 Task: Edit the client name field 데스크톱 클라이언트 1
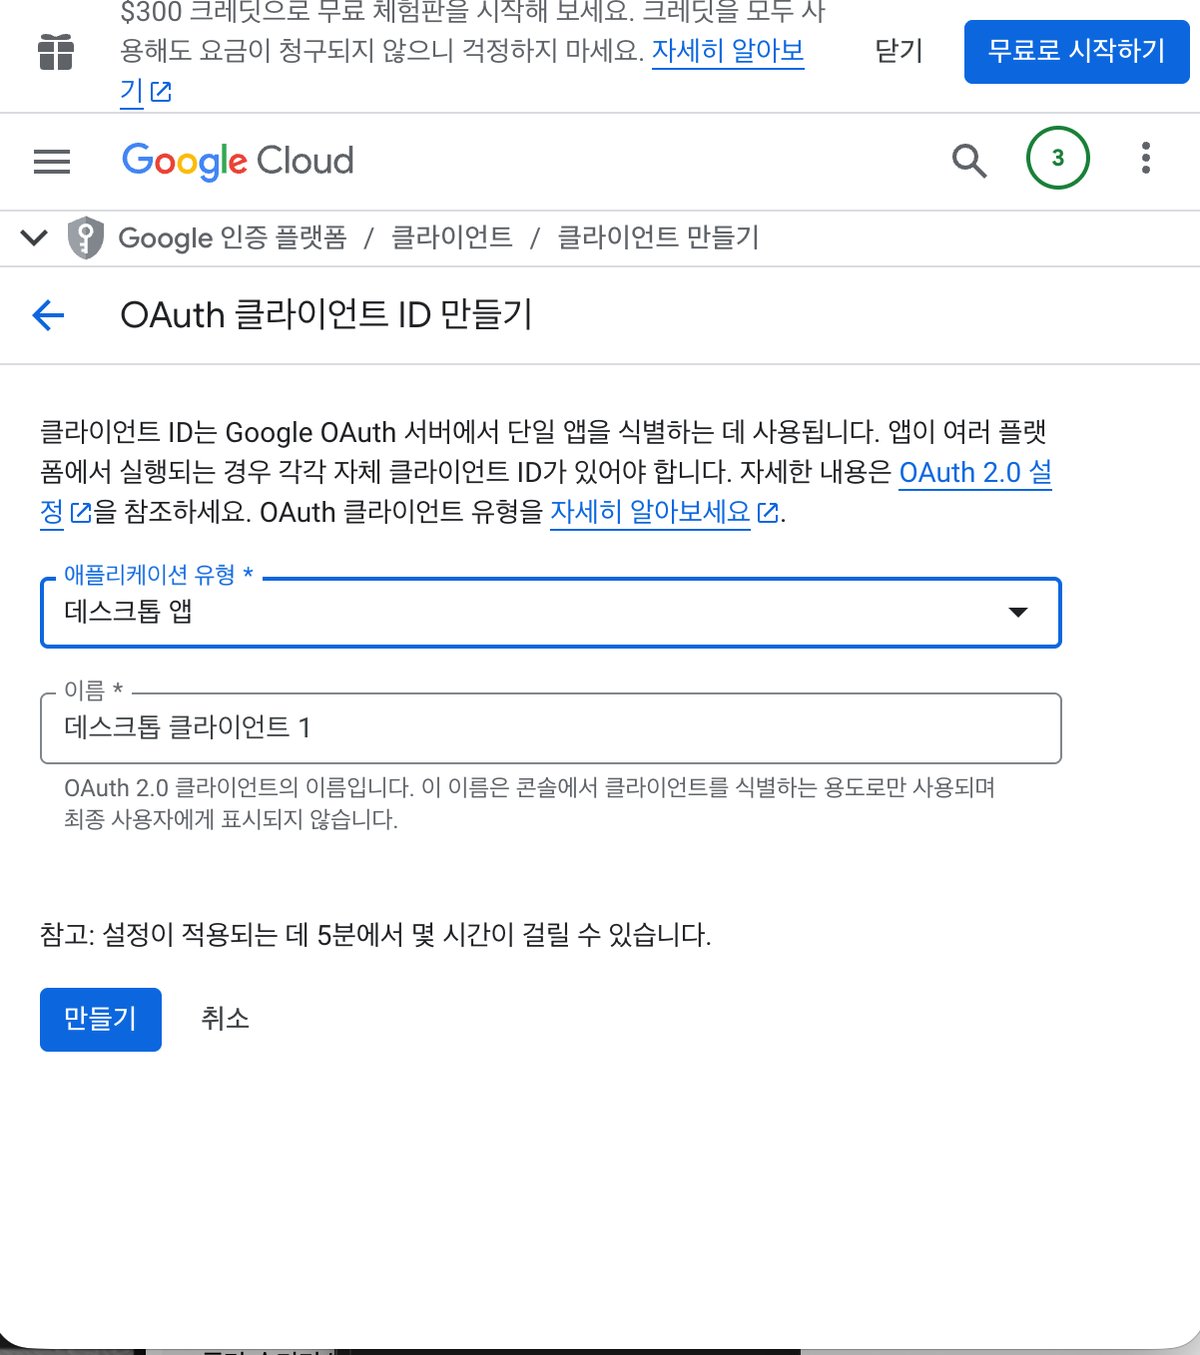(550, 729)
